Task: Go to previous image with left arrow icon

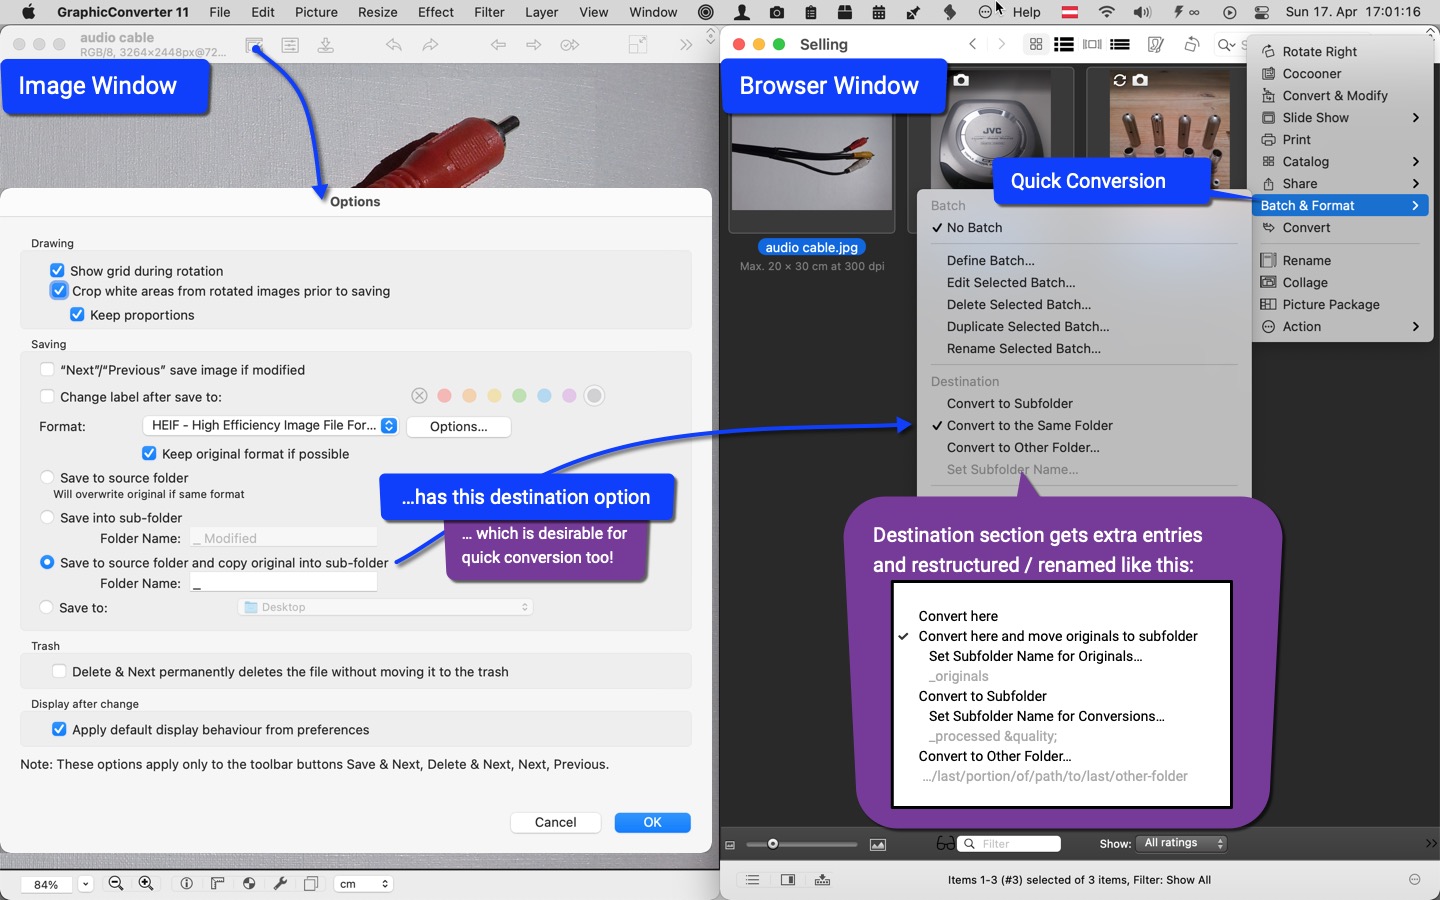Action: click(x=498, y=45)
